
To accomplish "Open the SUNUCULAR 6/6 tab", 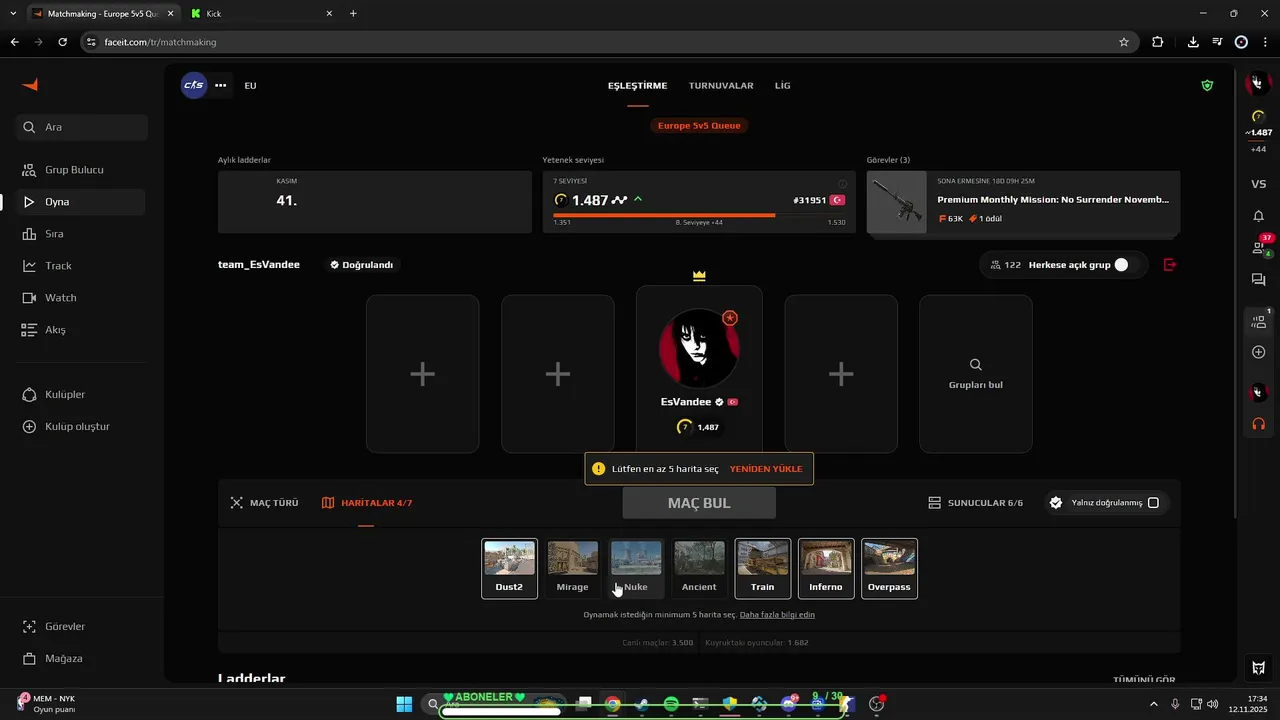I will [x=975, y=503].
